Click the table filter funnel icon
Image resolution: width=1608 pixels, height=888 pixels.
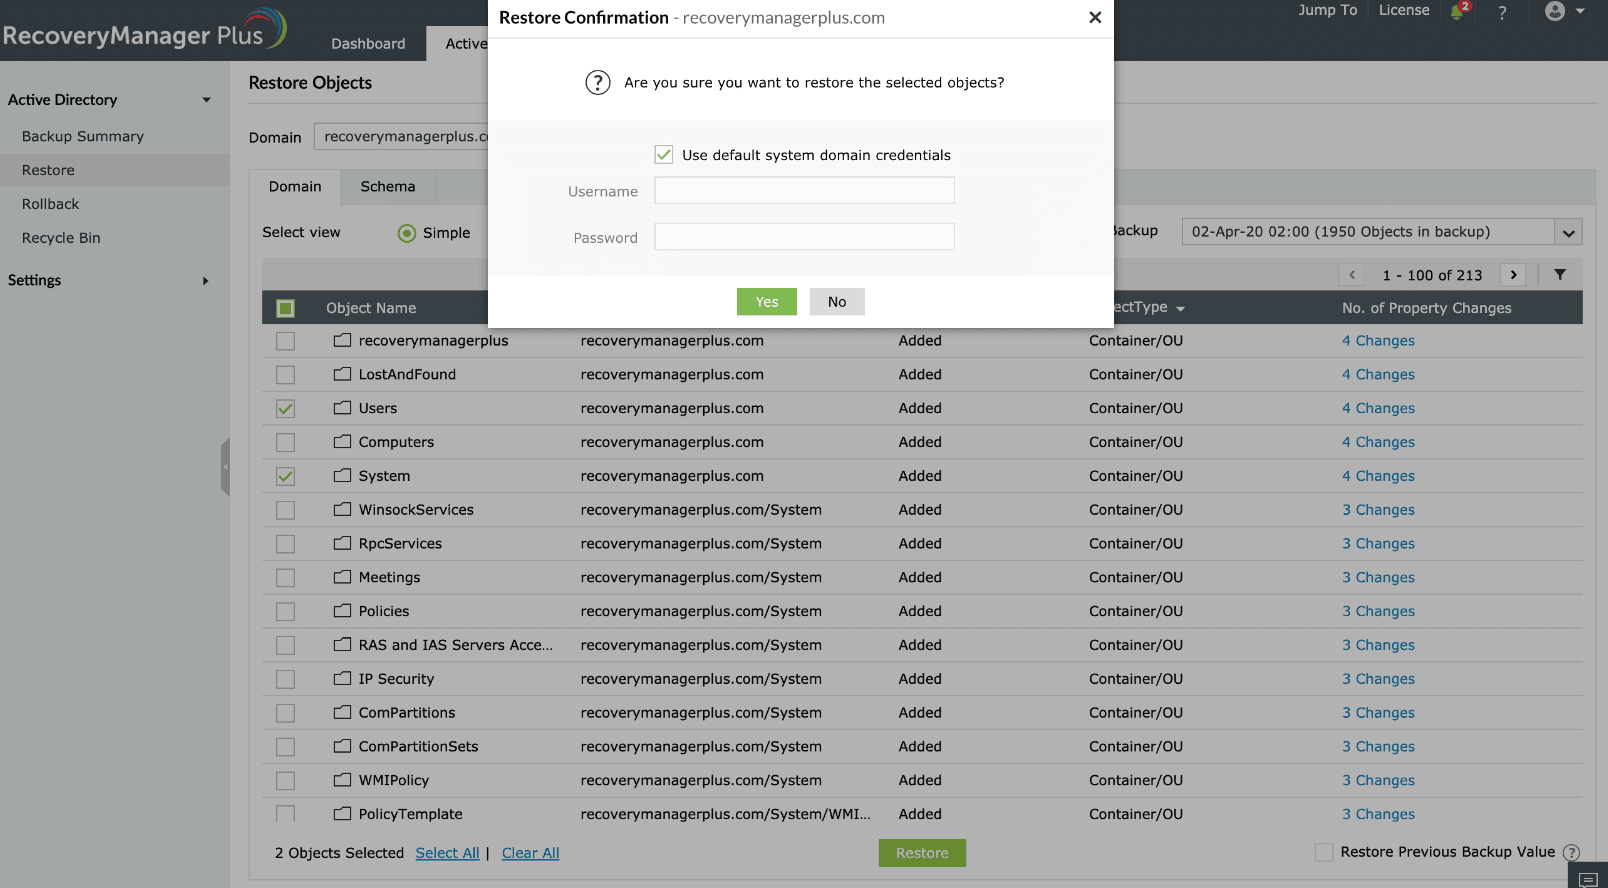click(x=1560, y=274)
